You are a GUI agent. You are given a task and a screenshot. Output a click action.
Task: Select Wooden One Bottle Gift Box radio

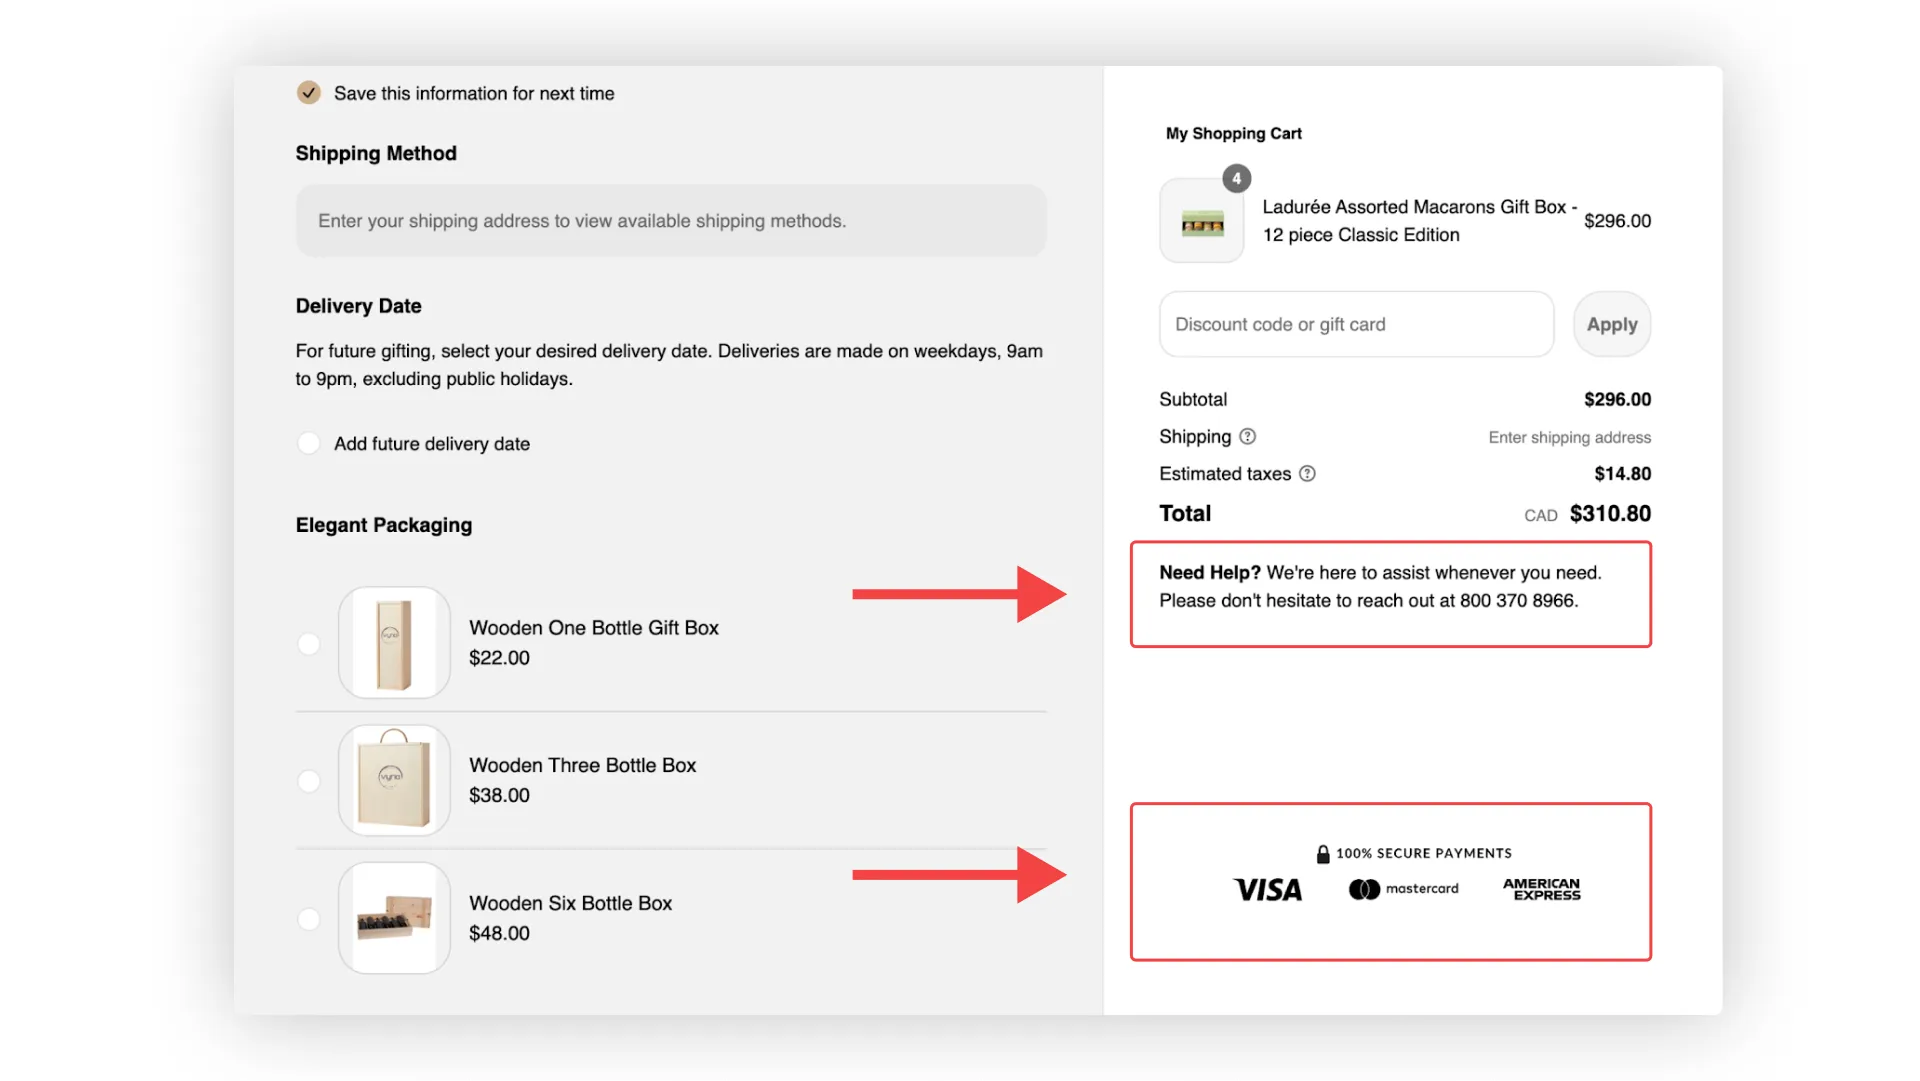[x=309, y=644]
